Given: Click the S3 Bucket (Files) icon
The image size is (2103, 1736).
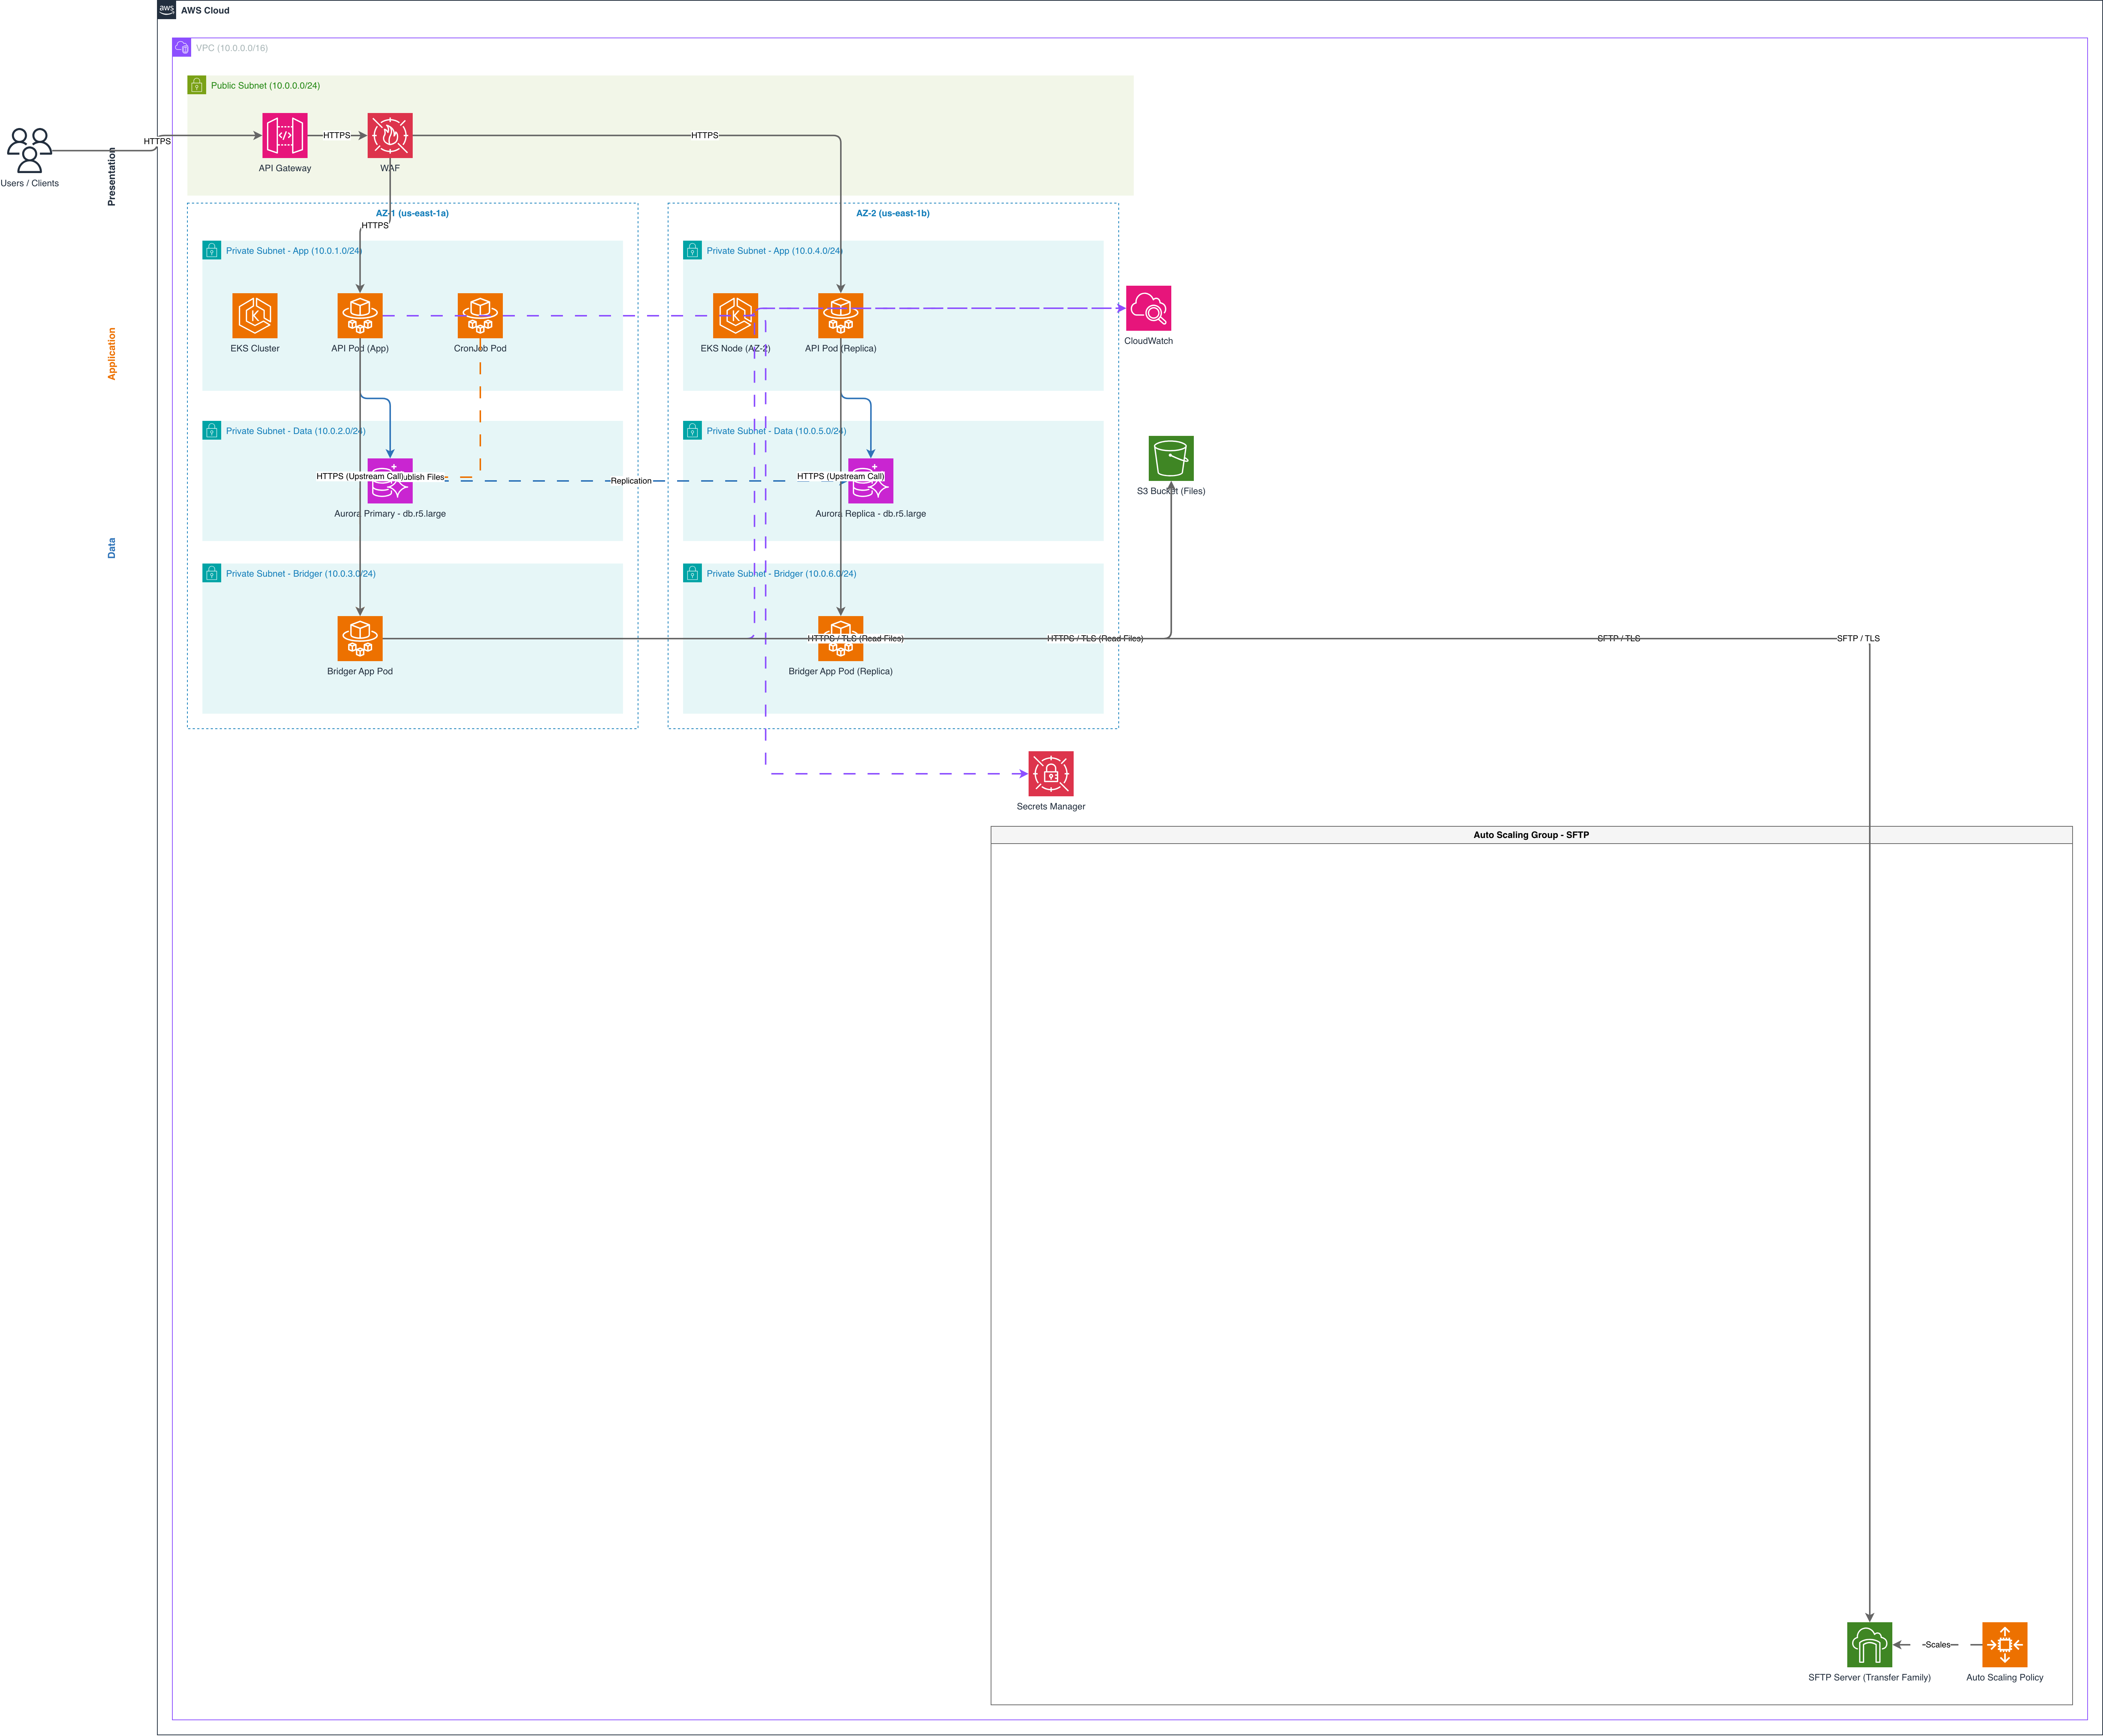Looking at the screenshot, I should coord(1171,458).
